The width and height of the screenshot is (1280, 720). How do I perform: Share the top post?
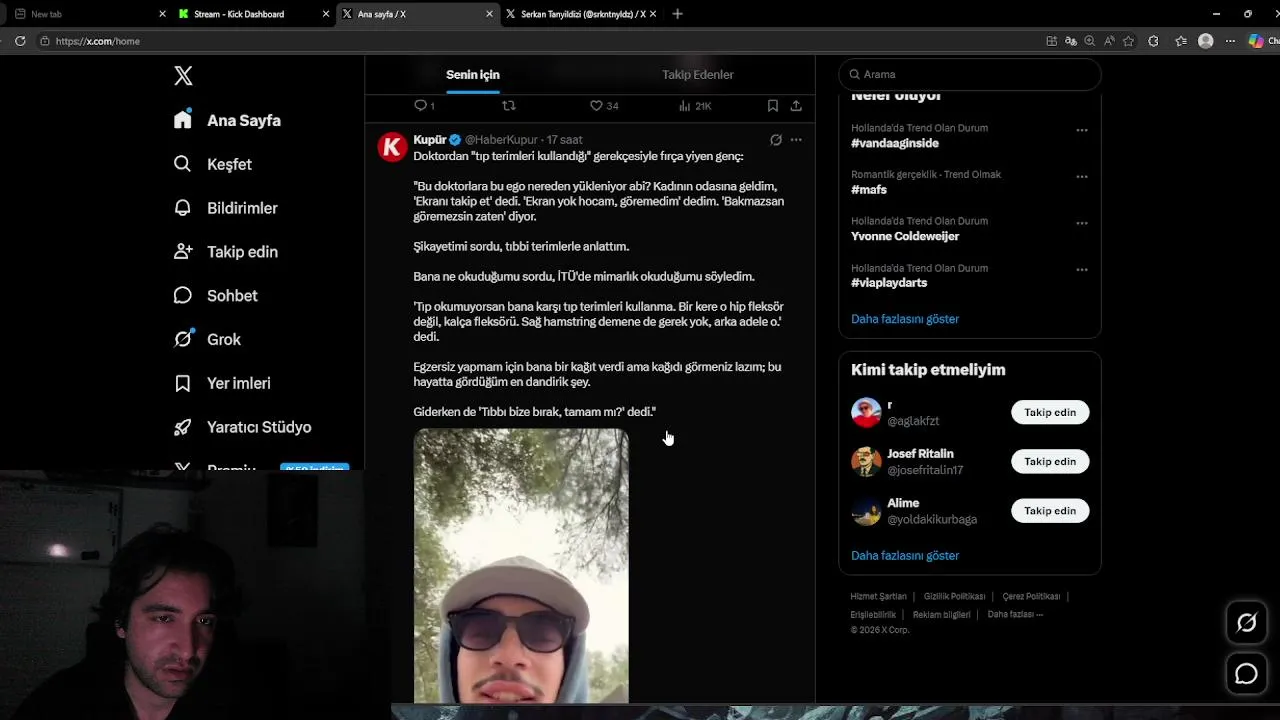796,105
